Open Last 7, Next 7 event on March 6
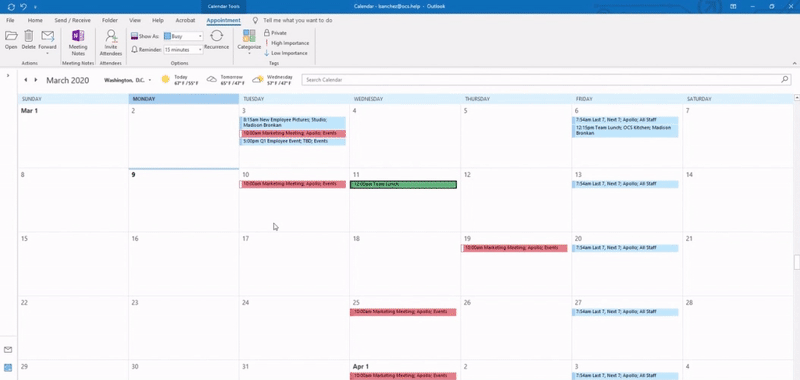Image resolution: width=800 pixels, height=380 pixels. coord(626,120)
